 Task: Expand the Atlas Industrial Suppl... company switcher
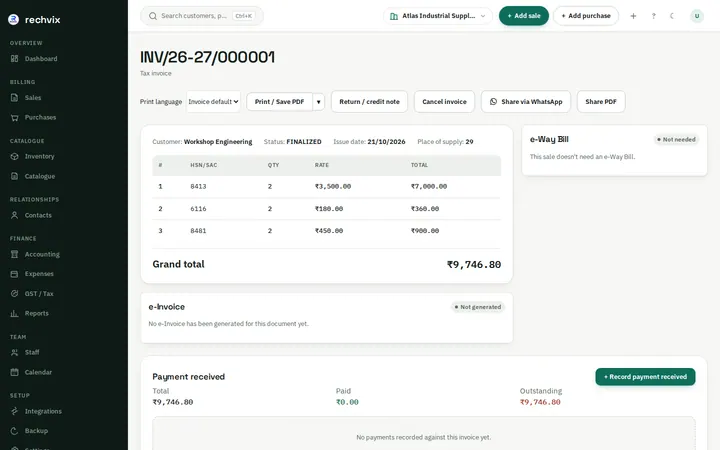coord(438,16)
